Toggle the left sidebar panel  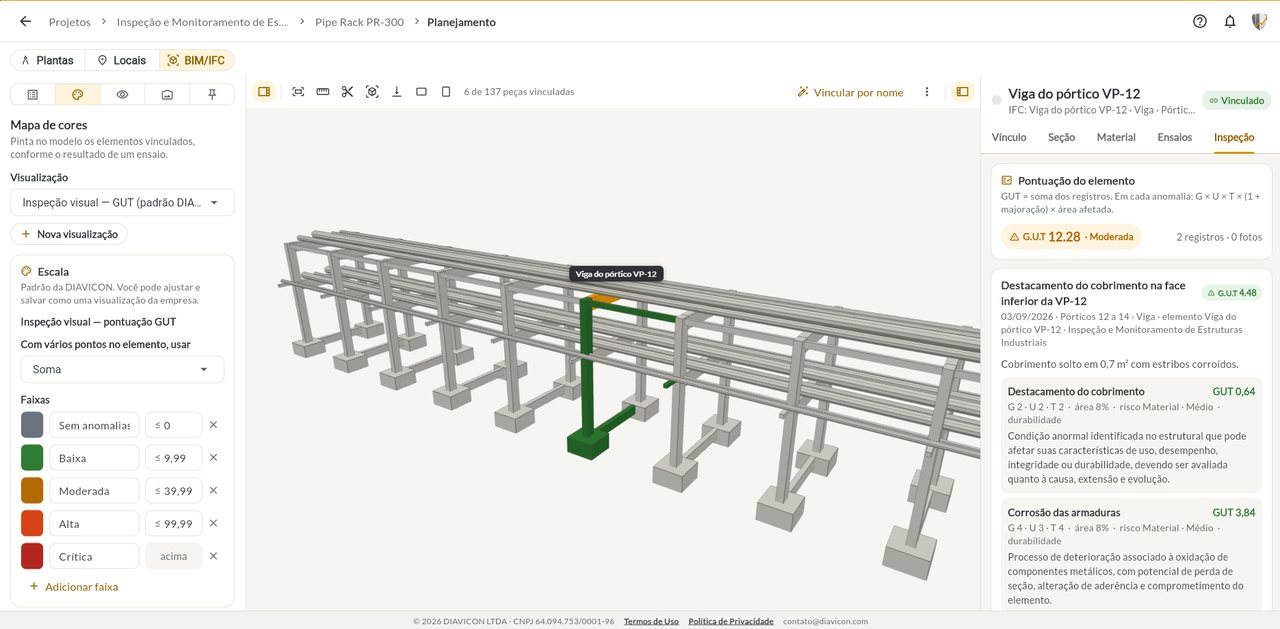point(264,91)
